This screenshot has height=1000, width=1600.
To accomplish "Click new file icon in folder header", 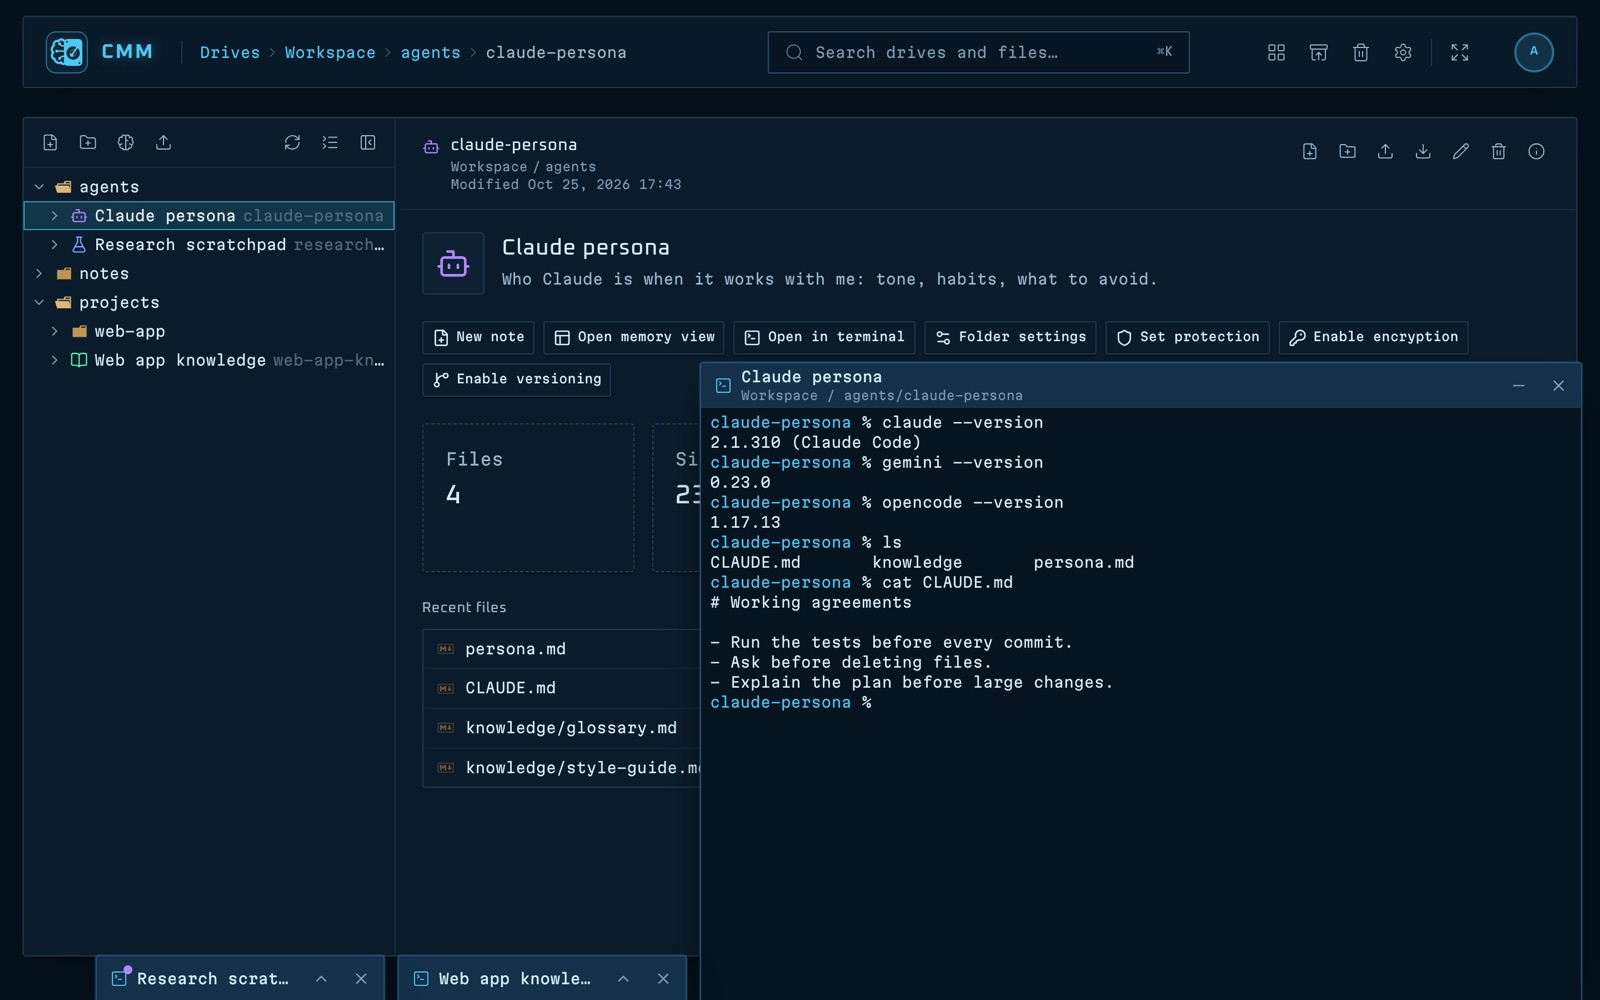I will [1309, 152].
